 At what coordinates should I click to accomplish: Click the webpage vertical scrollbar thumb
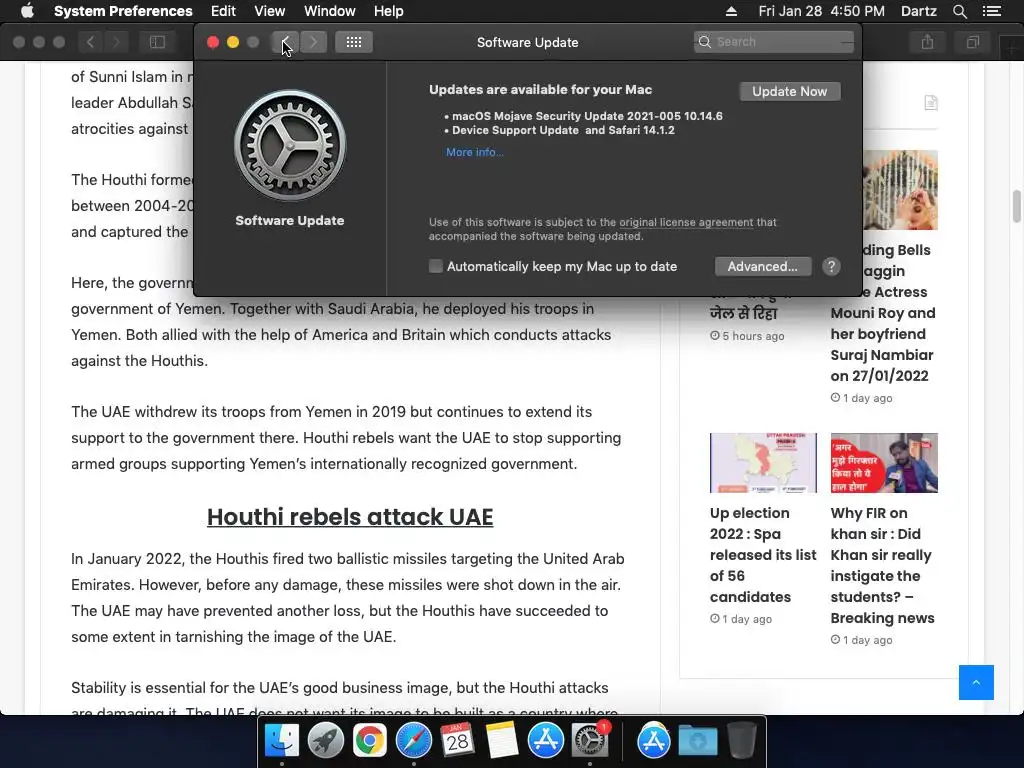(x=1017, y=207)
